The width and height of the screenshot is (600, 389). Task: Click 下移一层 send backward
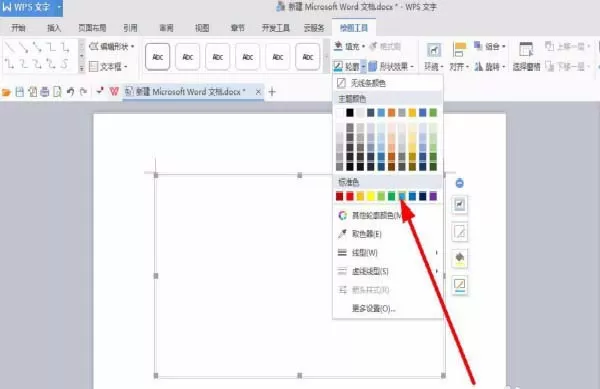tap(567, 67)
